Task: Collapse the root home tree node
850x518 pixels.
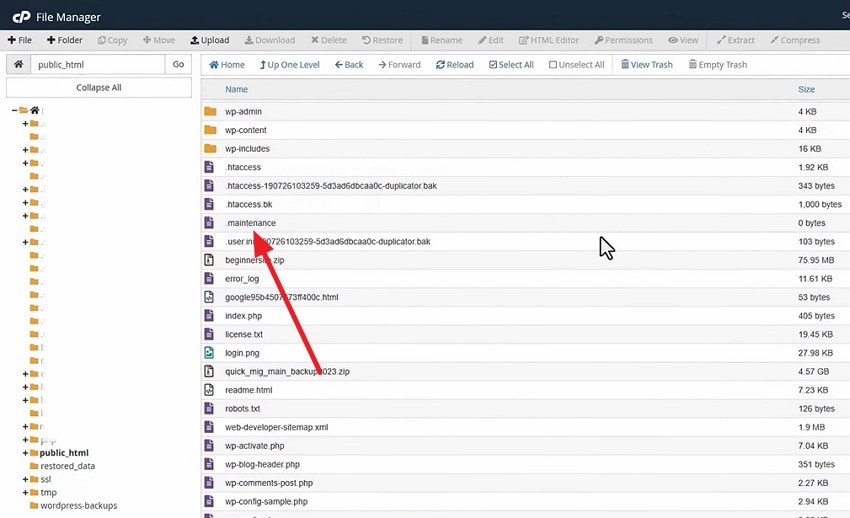Action: coord(14,111)
